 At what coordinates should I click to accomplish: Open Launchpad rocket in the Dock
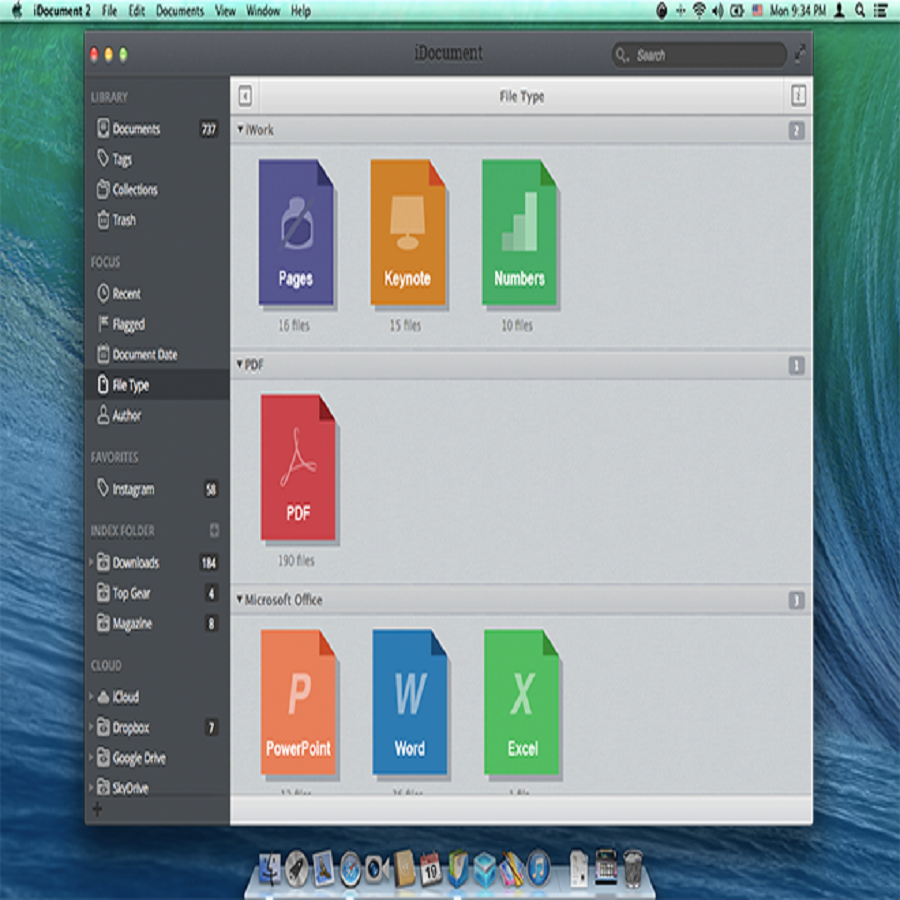(x=297, y=868)
